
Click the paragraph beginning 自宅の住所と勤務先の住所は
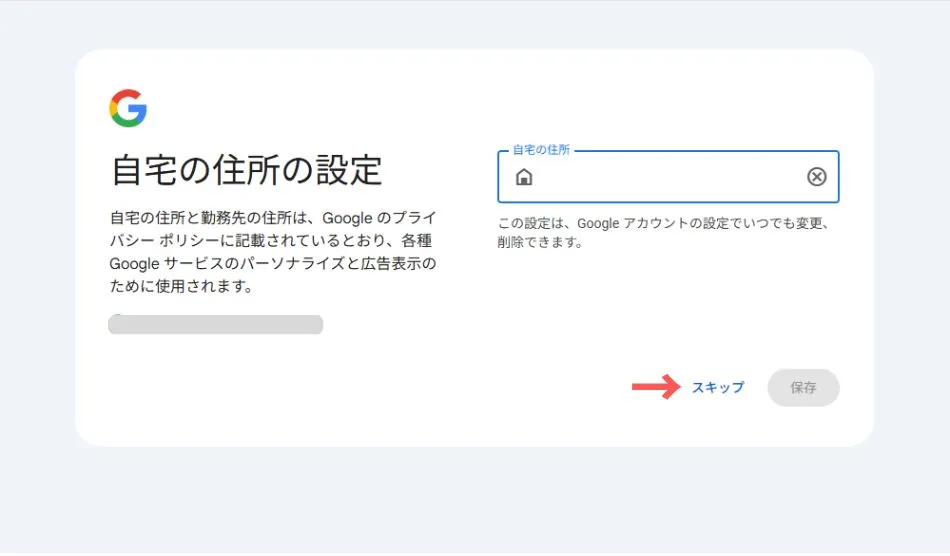tap(273, 252)
